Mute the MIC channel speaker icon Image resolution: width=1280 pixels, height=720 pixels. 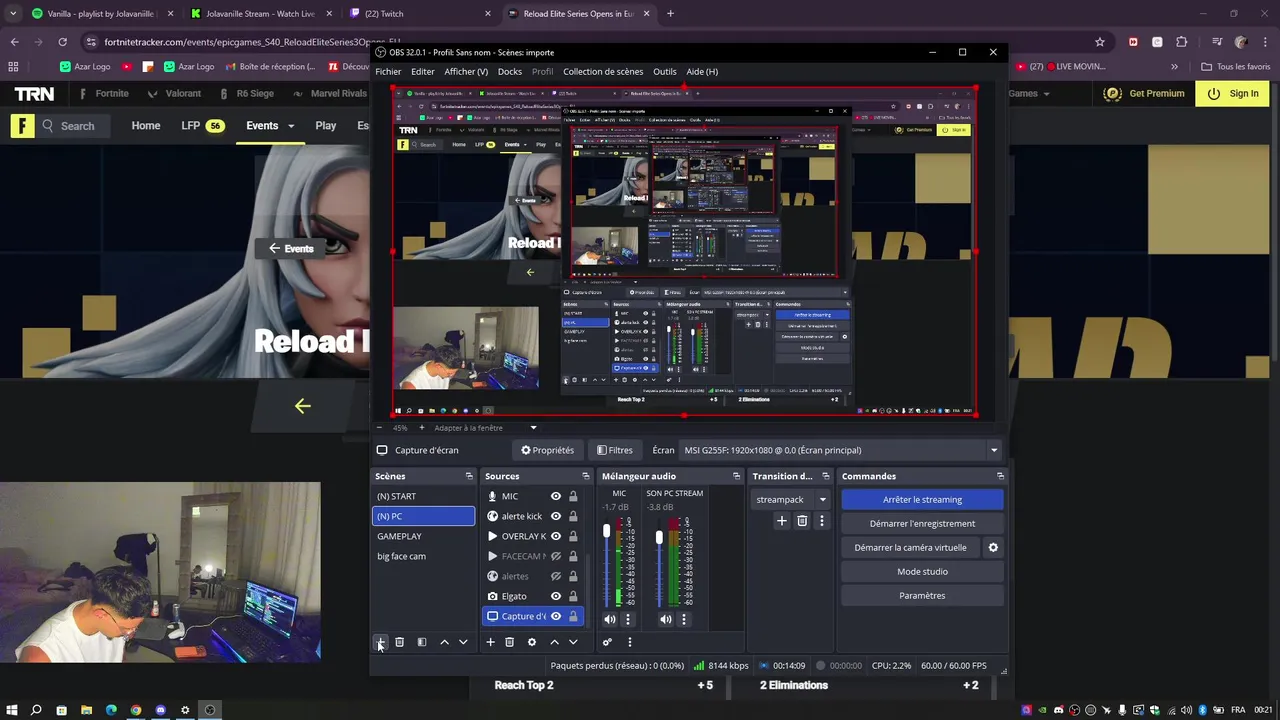tap(610, 619)
